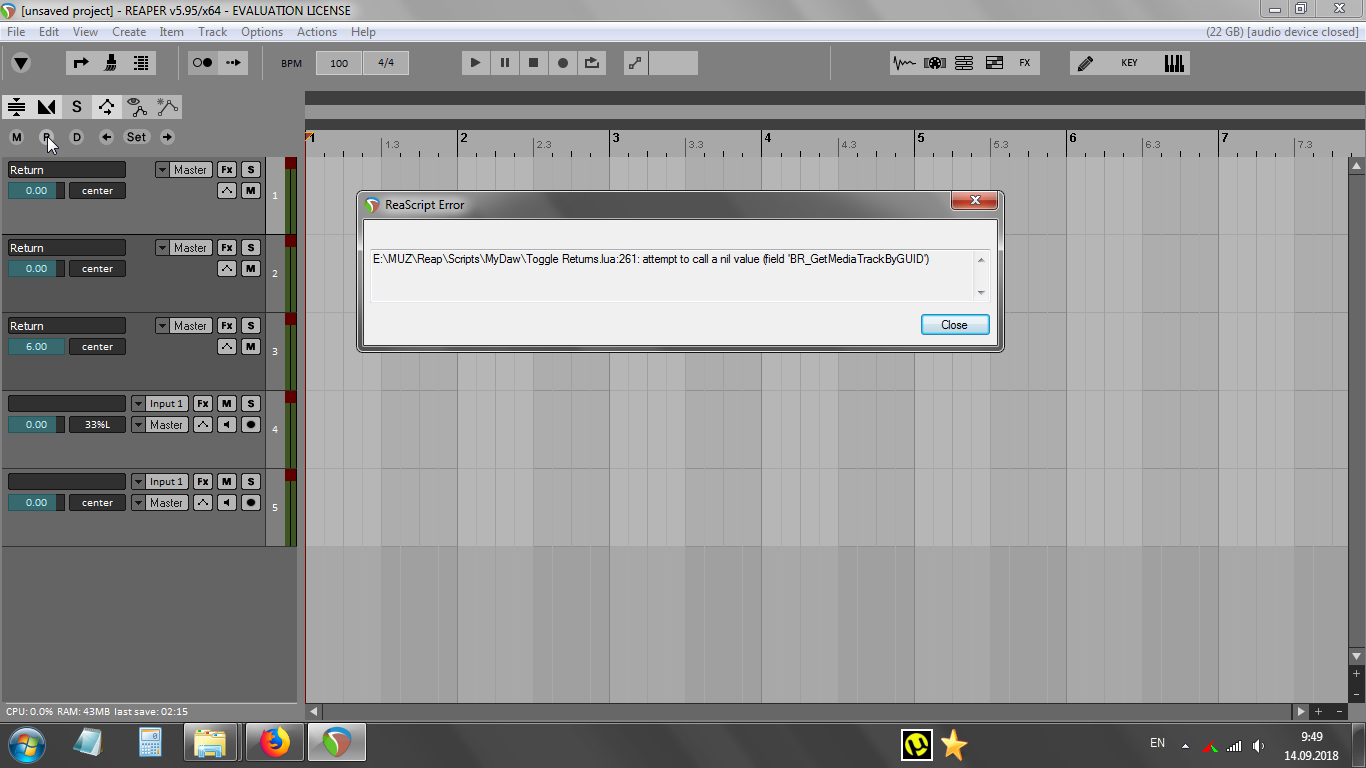Click the right arrow button beside Set
The image size is (1366, 768).
pyautogui.click(x=167, y=137)
